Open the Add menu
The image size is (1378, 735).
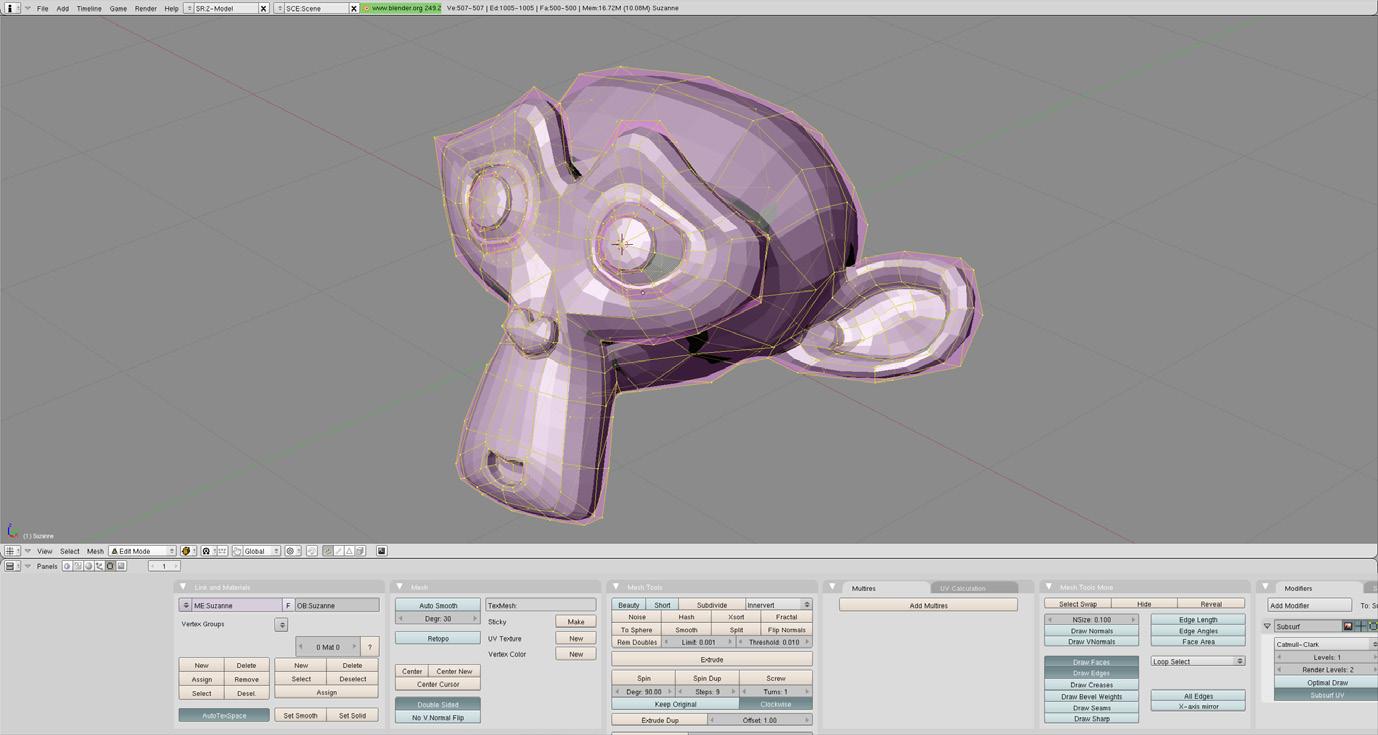[x=62, y=8]
